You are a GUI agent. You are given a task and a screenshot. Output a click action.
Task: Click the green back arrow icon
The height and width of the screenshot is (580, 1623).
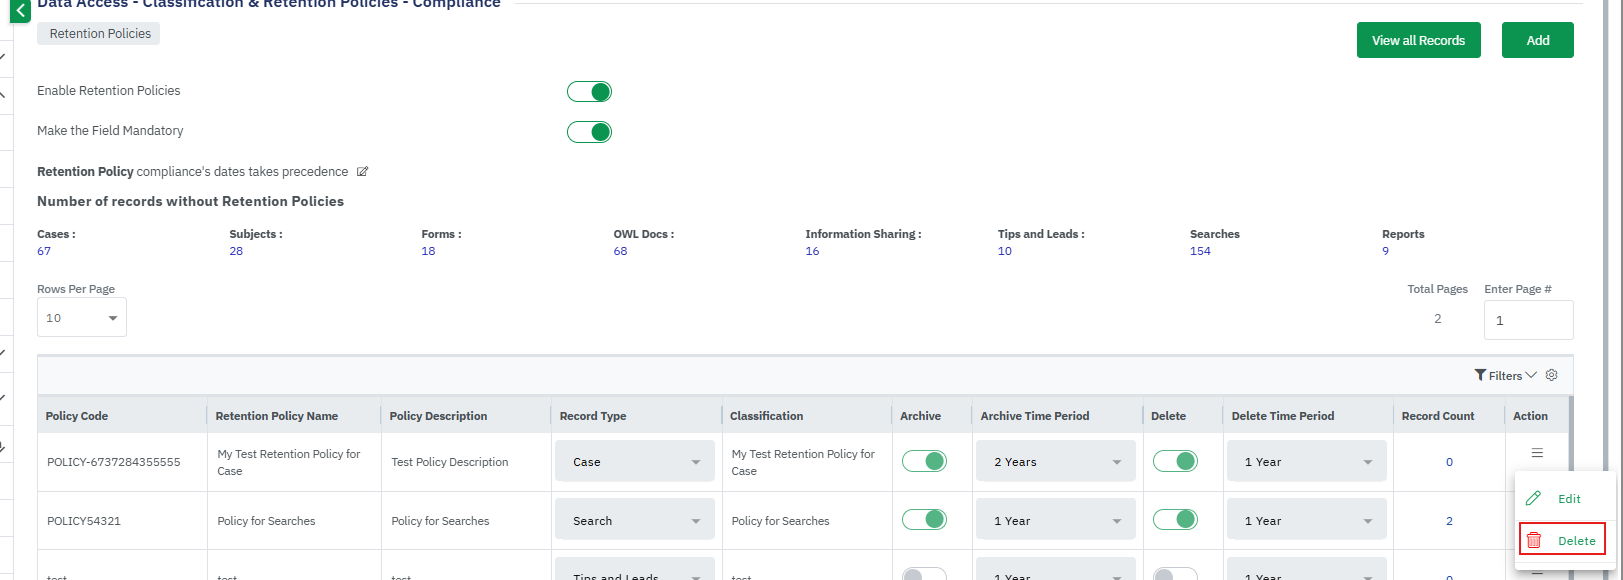pyautogui.click(x=20, y=12)
